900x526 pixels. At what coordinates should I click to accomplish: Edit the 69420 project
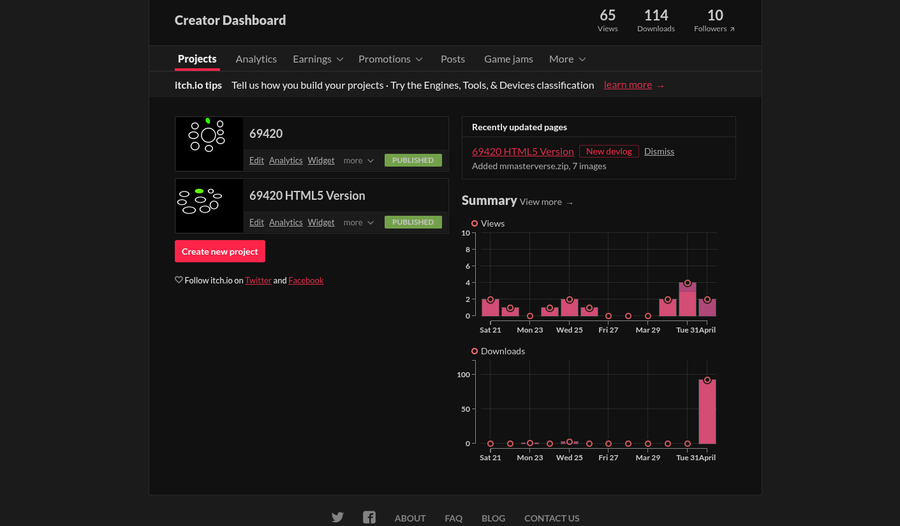tap(257, 161)
